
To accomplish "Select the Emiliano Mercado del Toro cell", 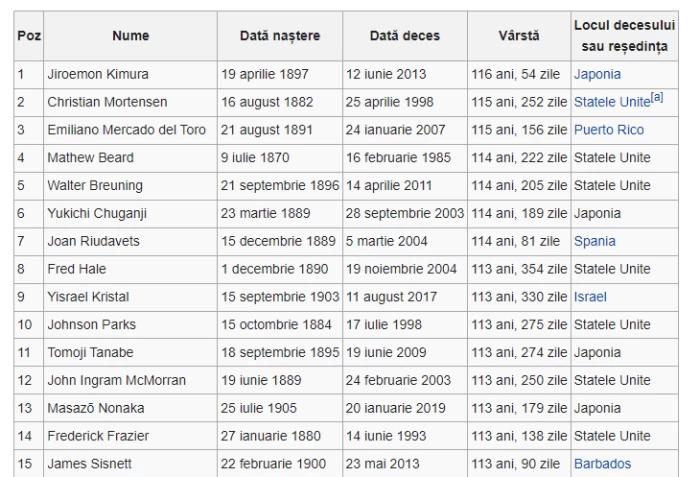I will (125, 130).
